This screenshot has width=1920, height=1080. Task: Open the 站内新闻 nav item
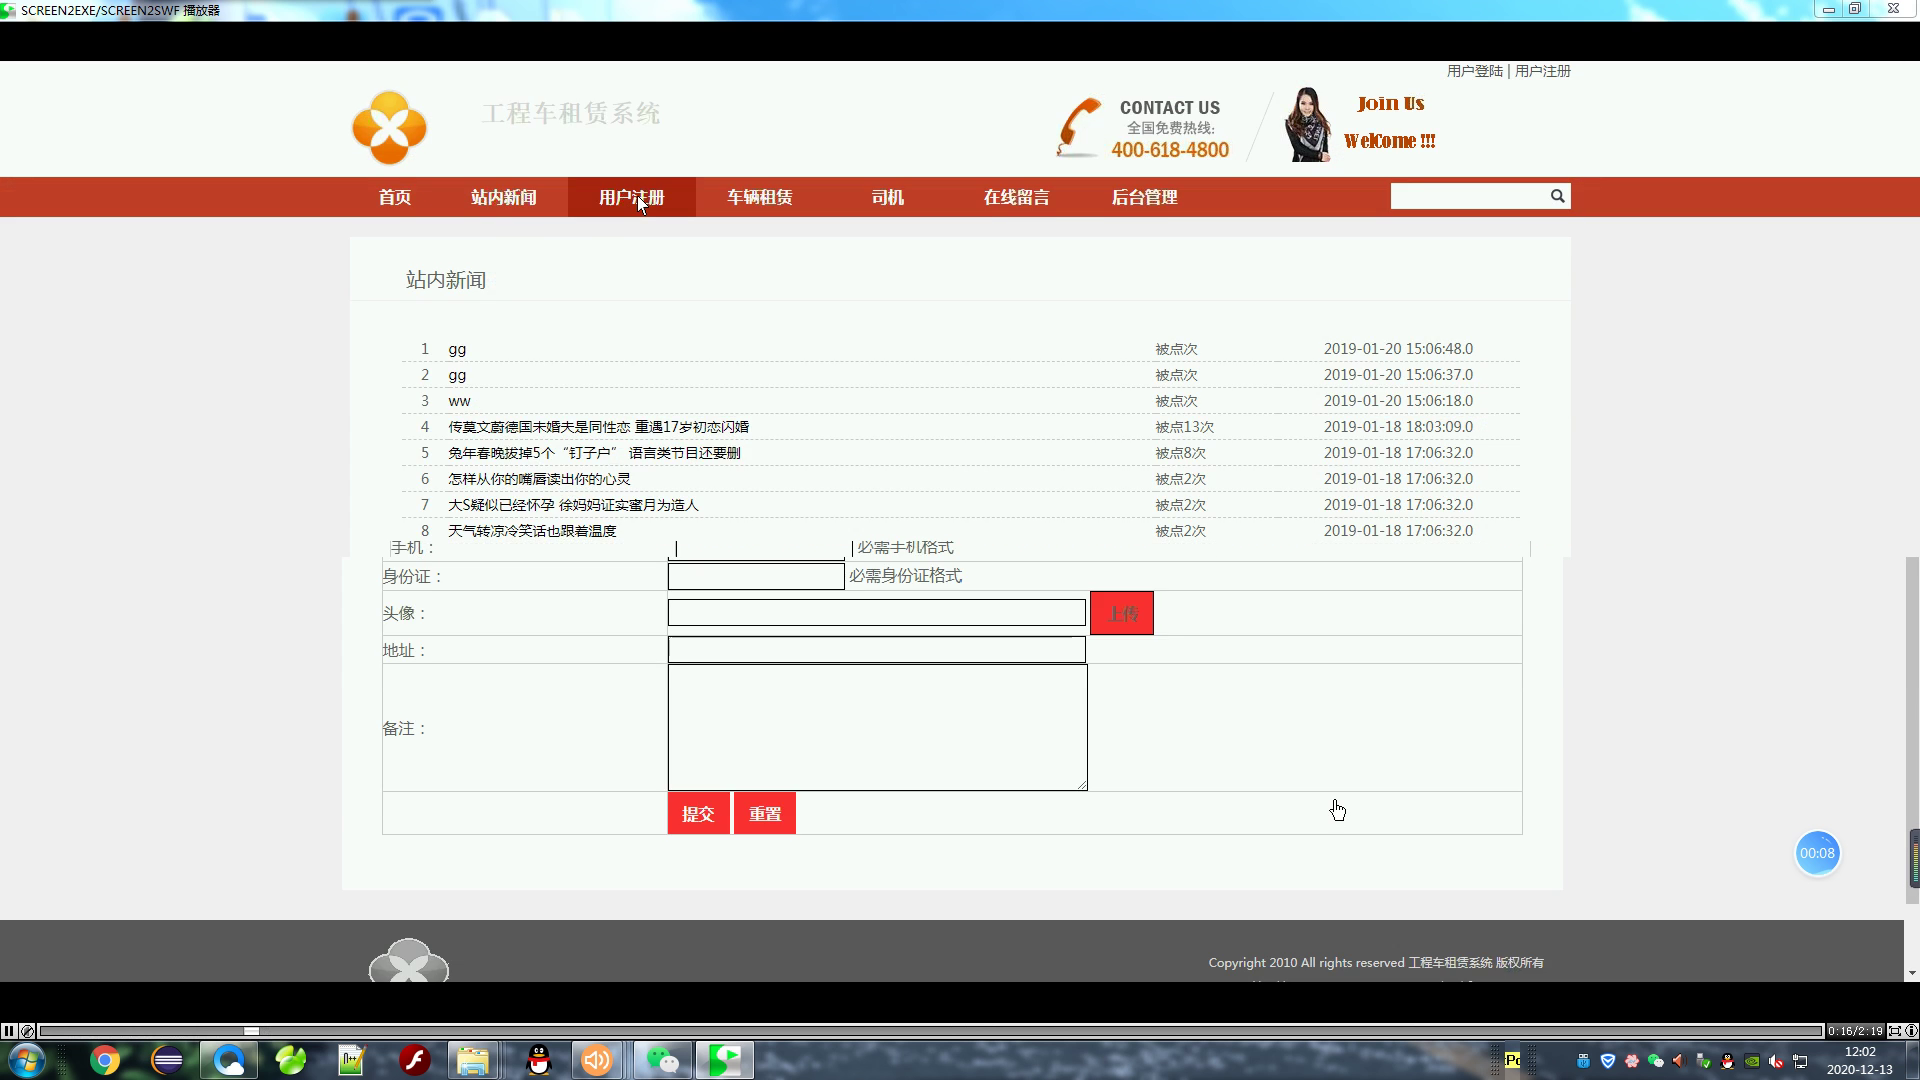pyautogui.click(x=504, y=197)
